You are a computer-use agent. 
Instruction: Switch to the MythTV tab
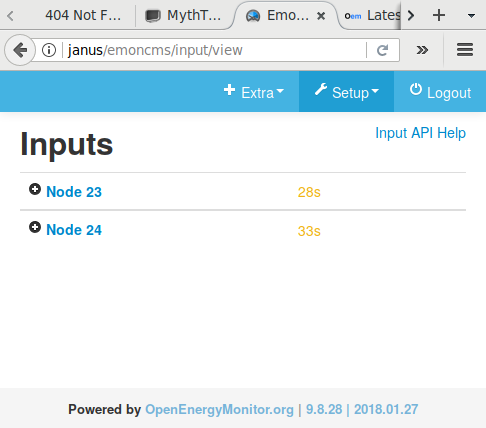coord(183,15)
